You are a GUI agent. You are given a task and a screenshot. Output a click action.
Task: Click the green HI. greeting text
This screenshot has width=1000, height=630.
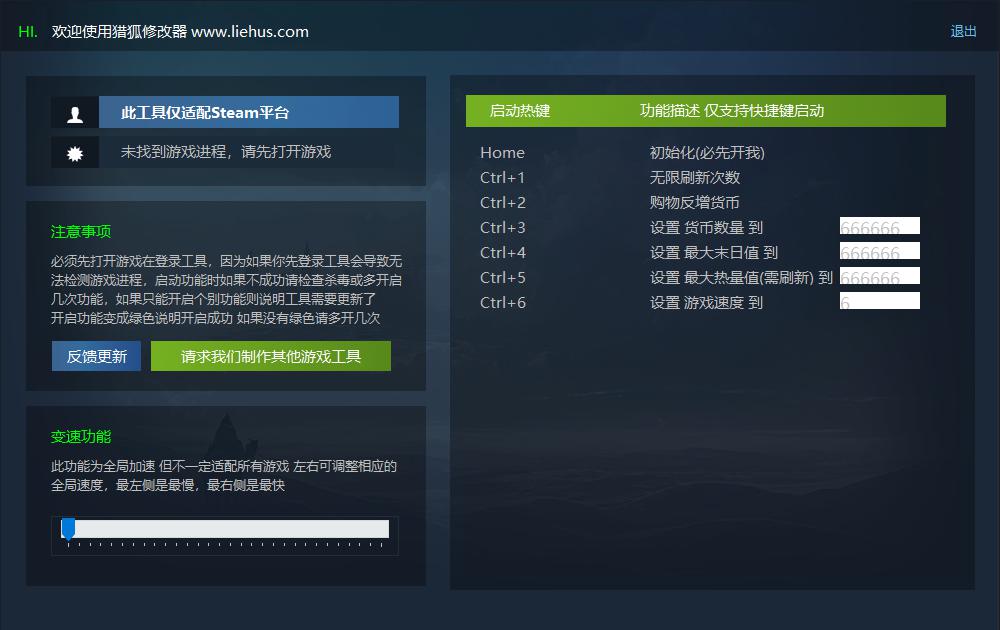click(28, 32)
